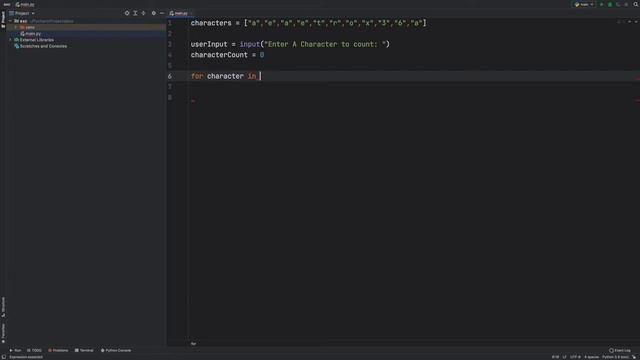
Task: Open the Problems tool window
Action: pyautogui.click(x=58, y=350)
